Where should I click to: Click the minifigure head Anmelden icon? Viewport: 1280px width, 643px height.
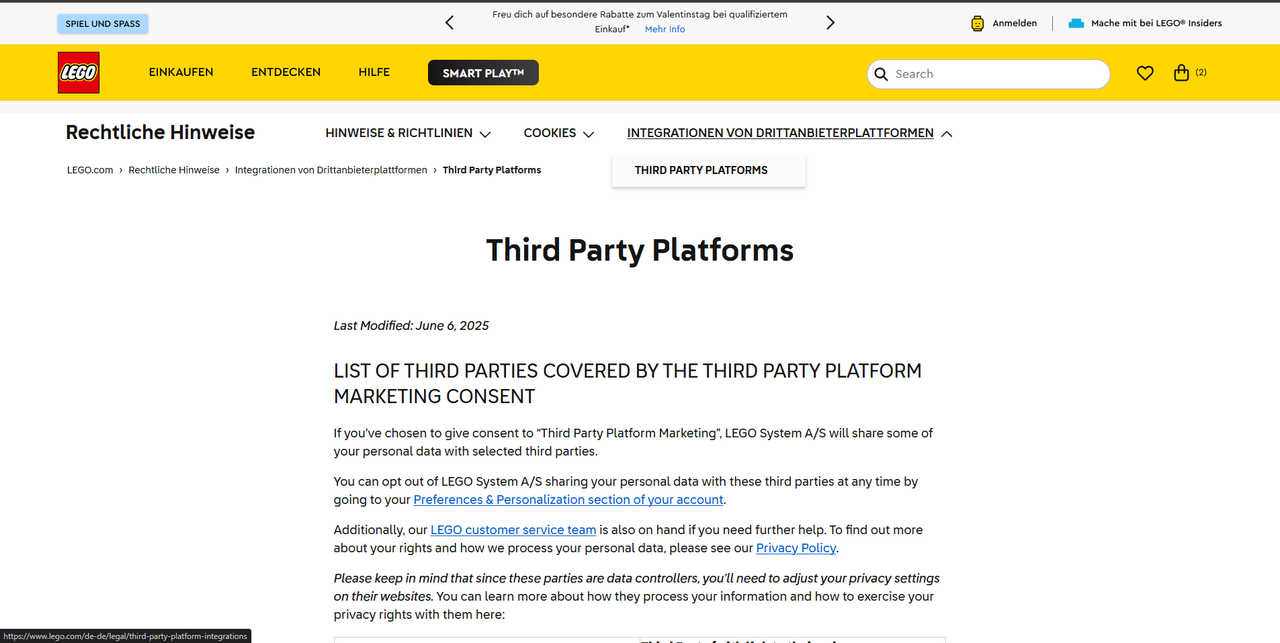pos(978,23)
